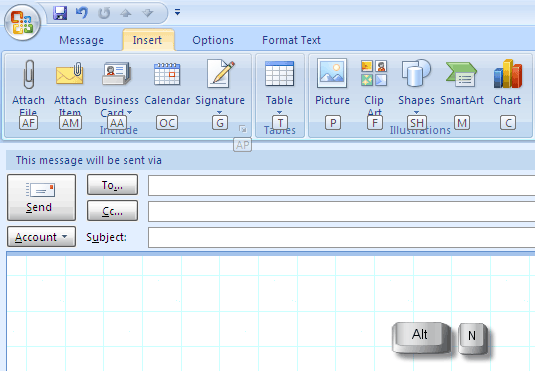
Task: Insert a SmartArt graphic
Action: [462, 84]
